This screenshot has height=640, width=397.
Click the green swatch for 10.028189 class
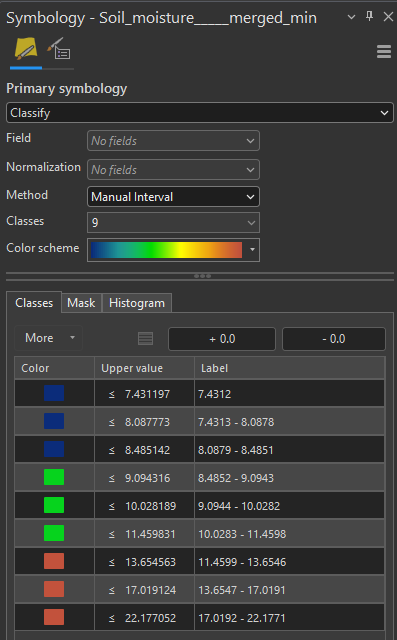pos(54,505)
